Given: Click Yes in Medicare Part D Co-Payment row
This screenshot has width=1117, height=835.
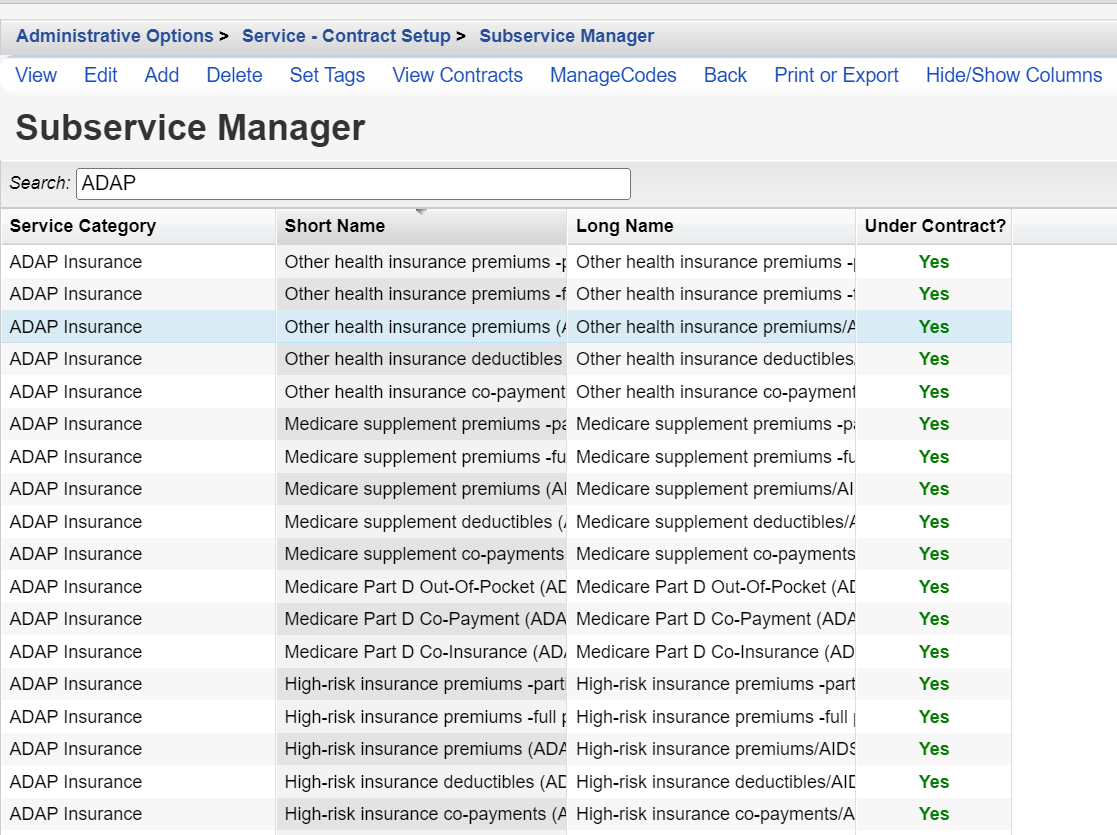Looking at the screenshot, I should click(x=934, y=618).
